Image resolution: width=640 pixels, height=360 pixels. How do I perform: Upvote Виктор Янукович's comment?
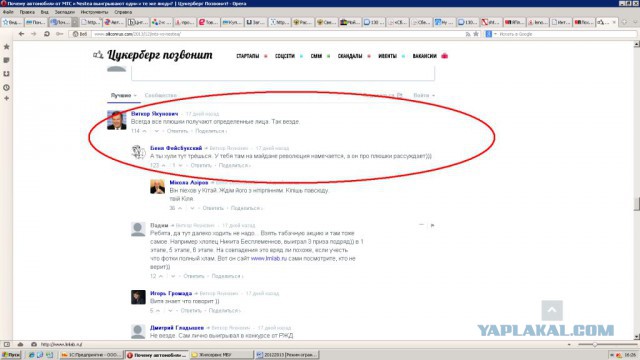pos(144,131)
